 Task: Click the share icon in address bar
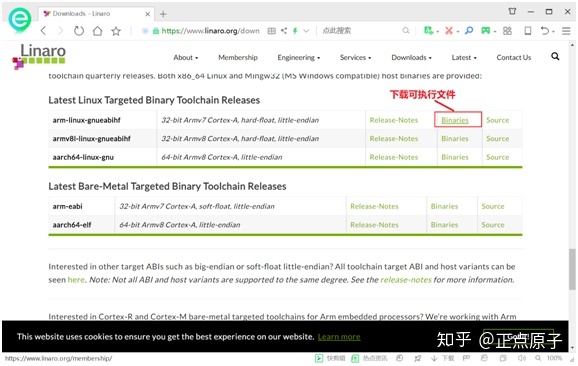pyautogui.click(x=283, y=31)
